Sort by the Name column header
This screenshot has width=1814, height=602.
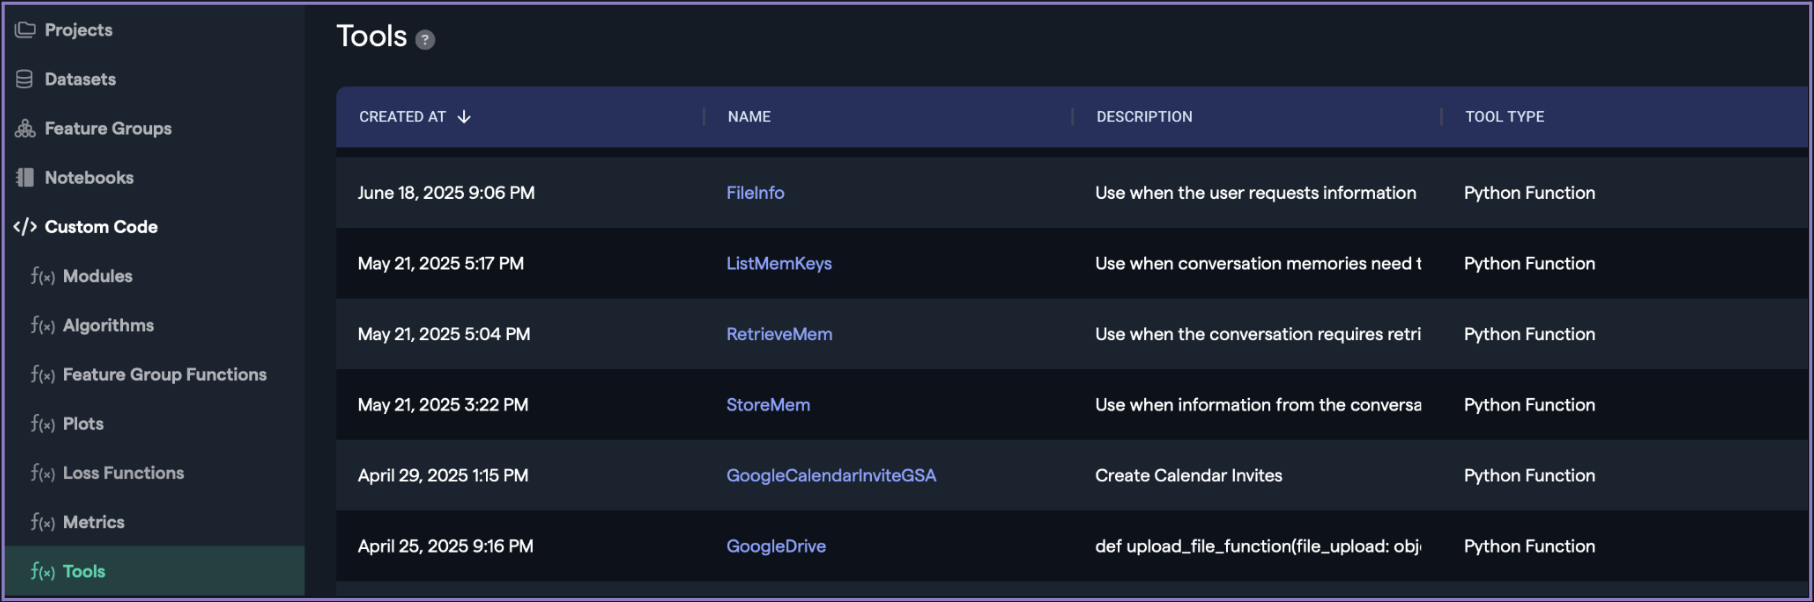749,117
